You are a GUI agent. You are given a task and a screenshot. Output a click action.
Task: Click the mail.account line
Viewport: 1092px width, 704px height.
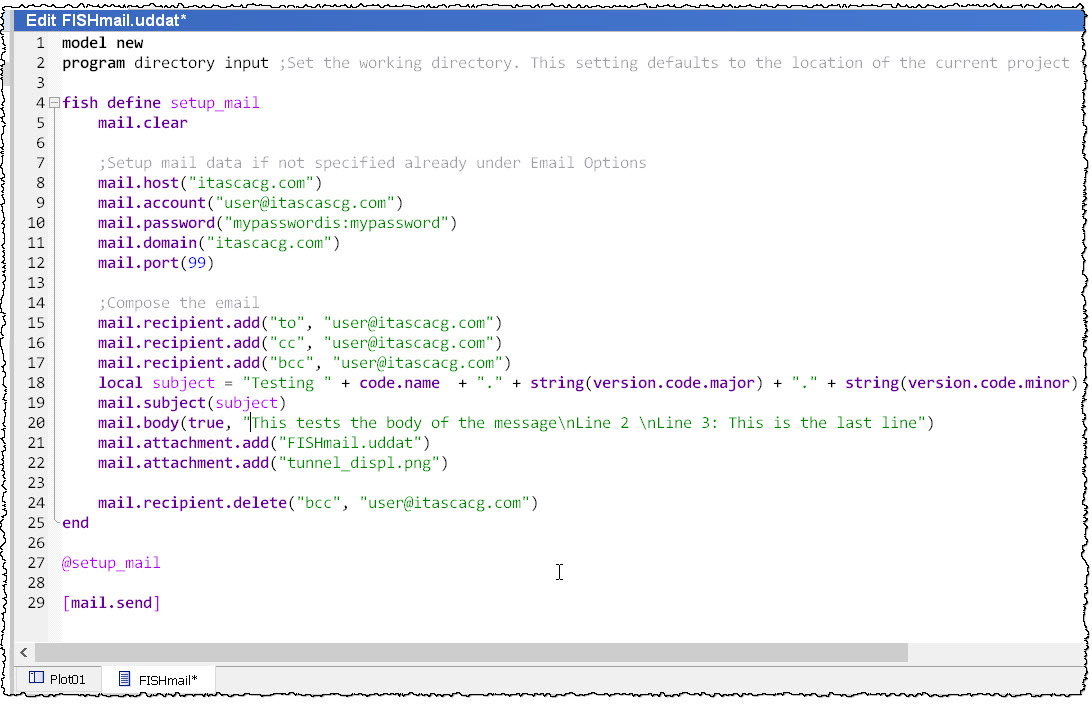point(250,203)
